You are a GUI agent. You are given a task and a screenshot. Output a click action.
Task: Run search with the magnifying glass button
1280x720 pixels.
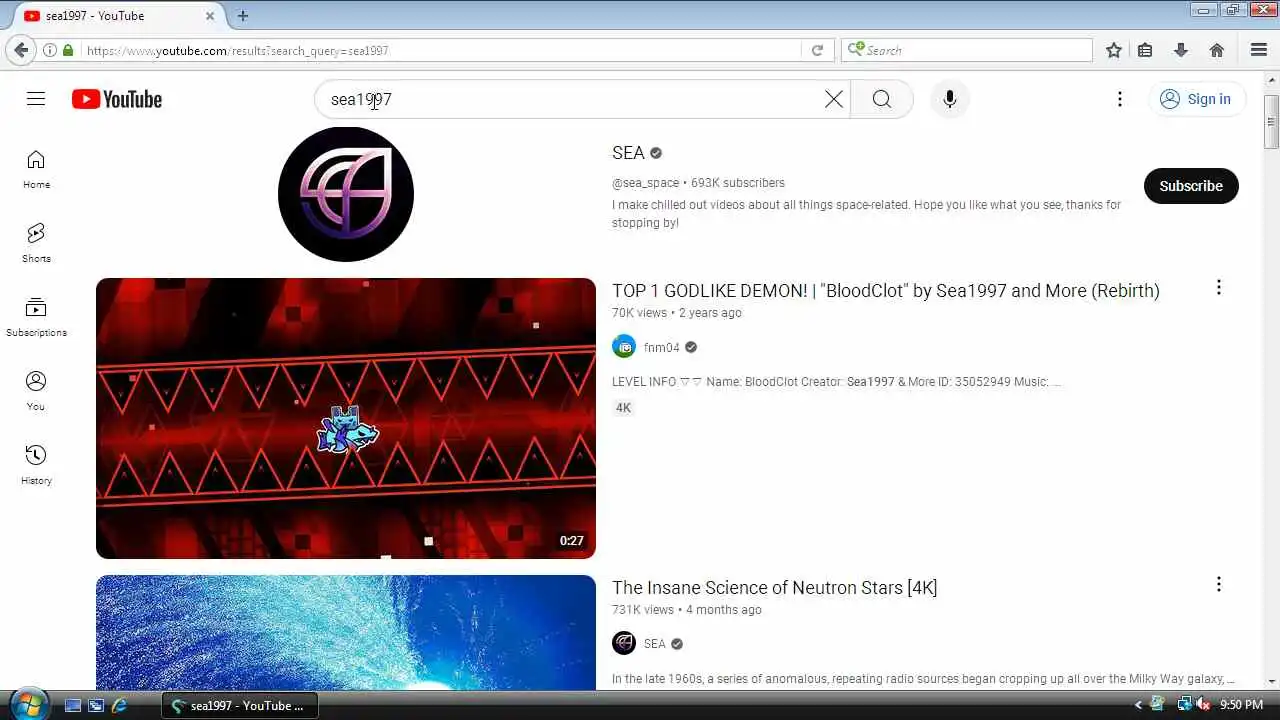pos(881,99)
